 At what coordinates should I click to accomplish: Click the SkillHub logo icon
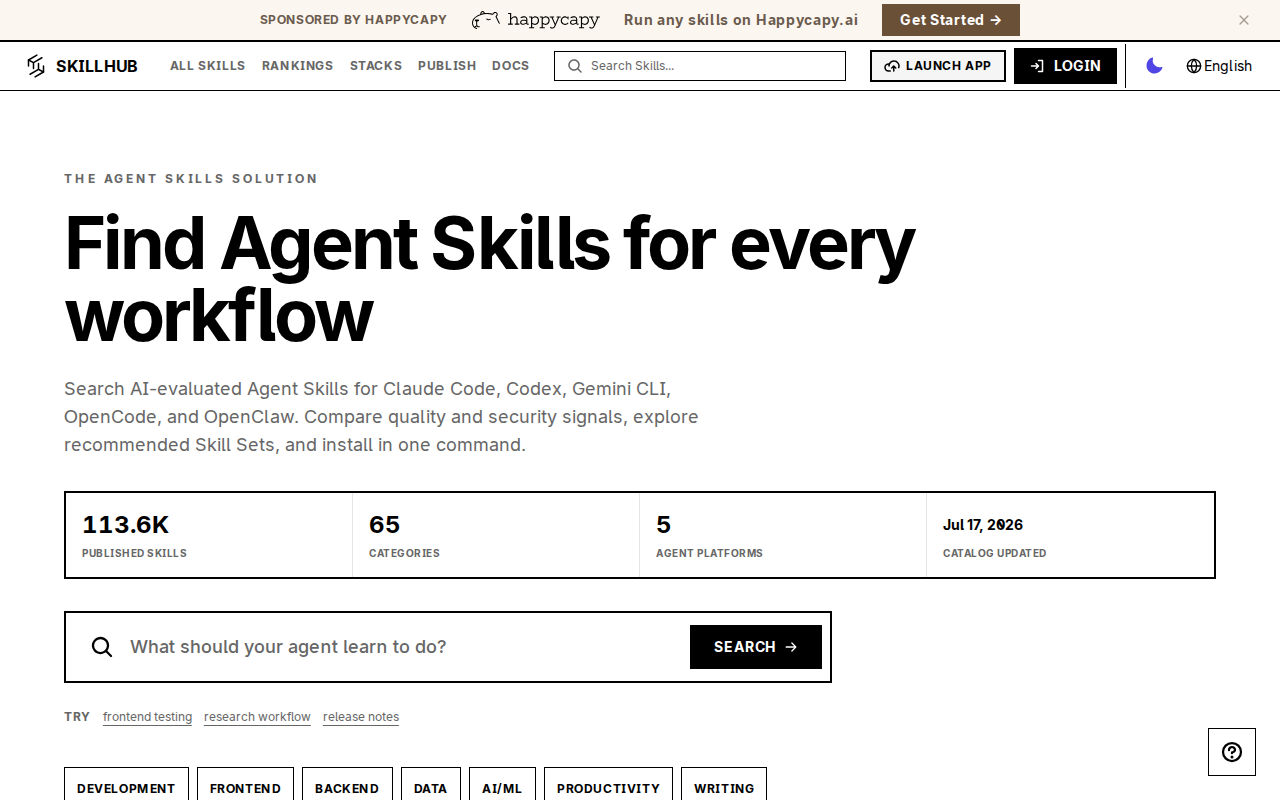pos(36,66)
